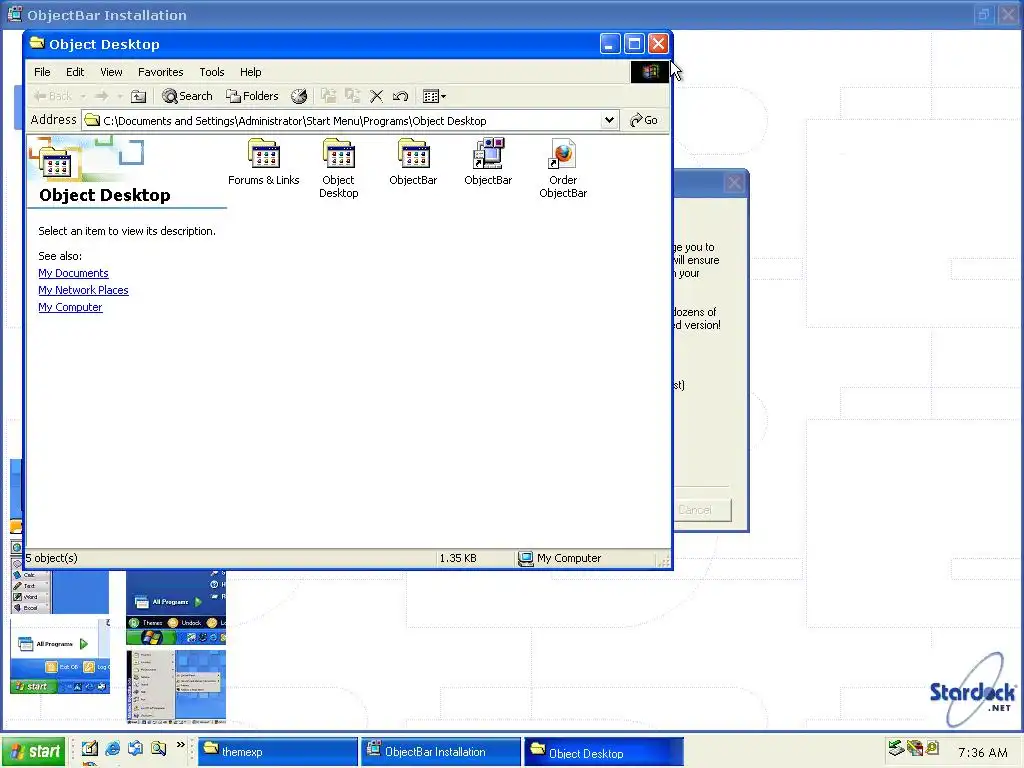Click the Windows flag throbber logo
This screenshot has width=1024, height=768.
tap(650, 72)
